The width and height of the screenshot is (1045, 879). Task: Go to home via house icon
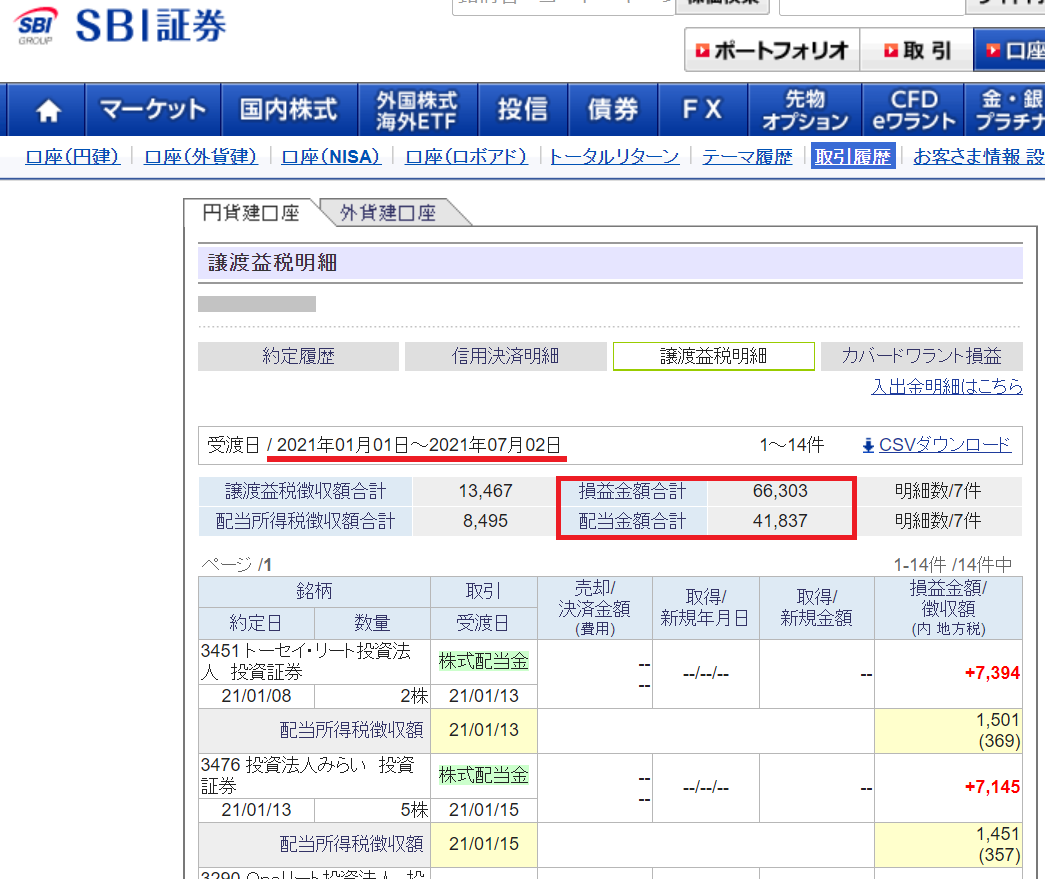coord(48,110)
